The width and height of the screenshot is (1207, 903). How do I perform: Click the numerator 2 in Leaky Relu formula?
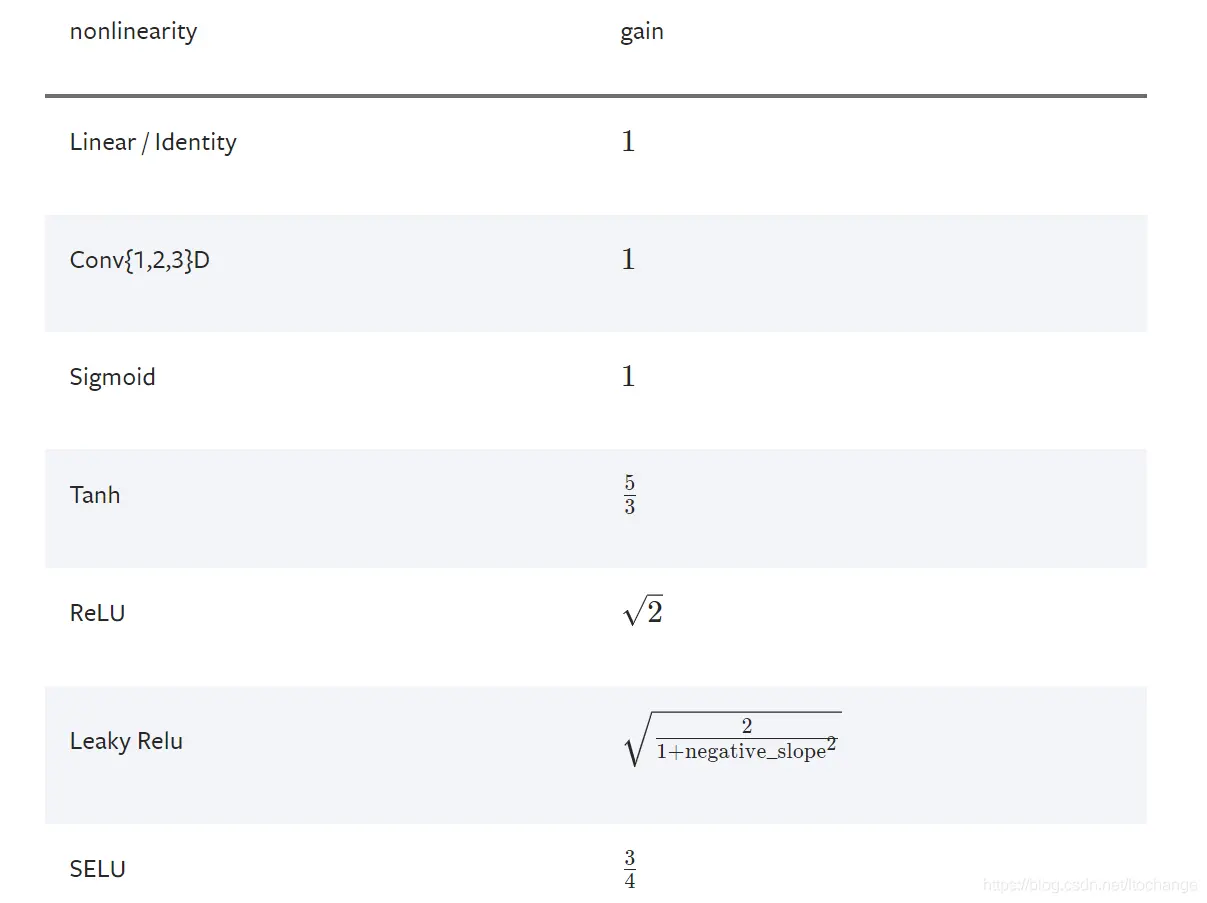(x=747, y=726)
